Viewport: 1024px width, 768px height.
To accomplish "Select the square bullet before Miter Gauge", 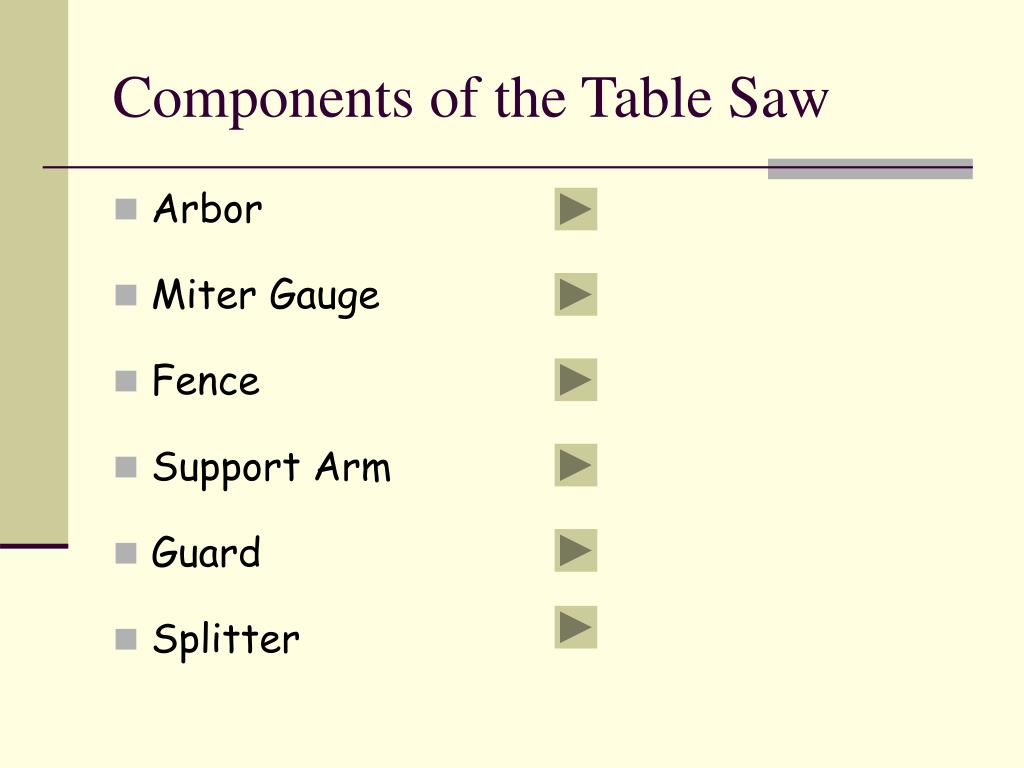I will pos(125,295).
